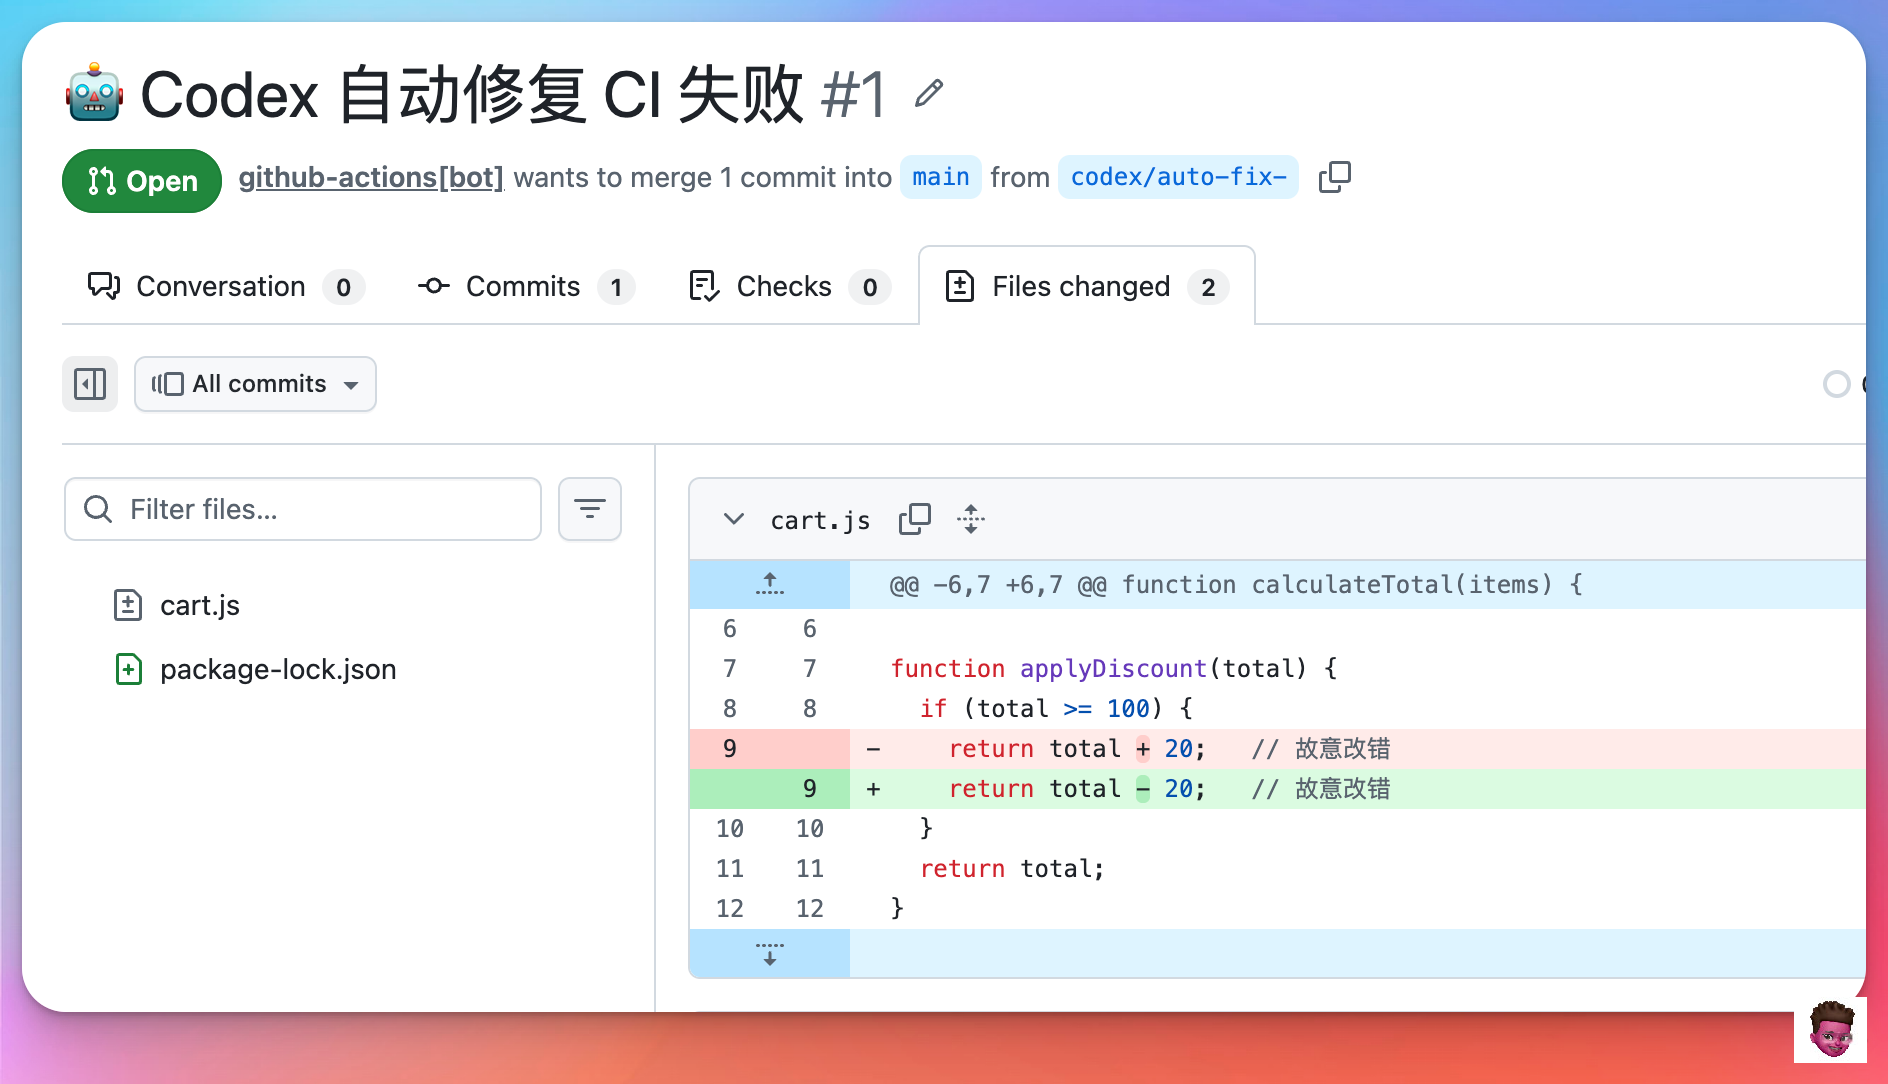The height and width of the screenshot is (1084, 1888).
Task: Click the pull request number #1
Action: point(853,94)
